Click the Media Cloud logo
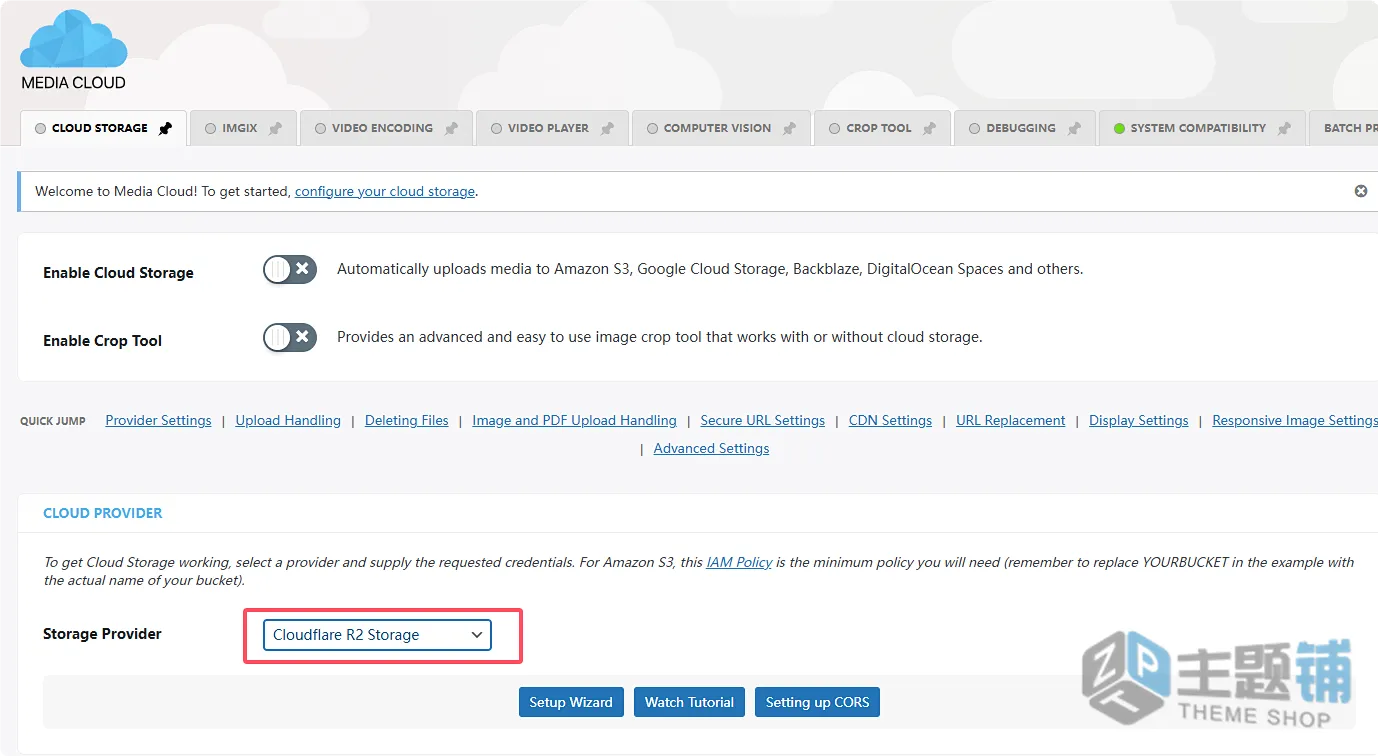Screen dimensions: 1378x756 [74, 50]
